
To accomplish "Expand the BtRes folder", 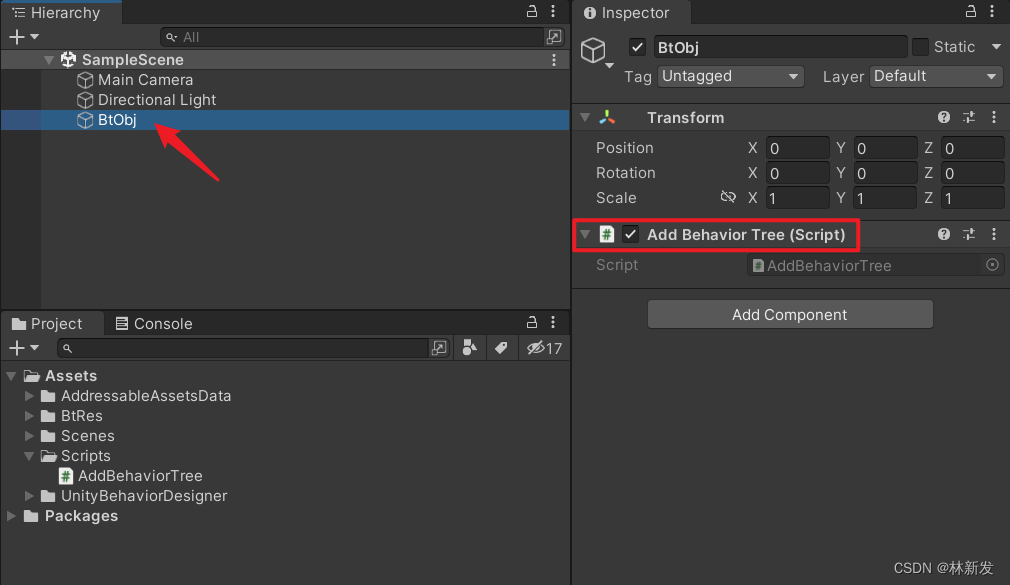I will click(29, 416).
